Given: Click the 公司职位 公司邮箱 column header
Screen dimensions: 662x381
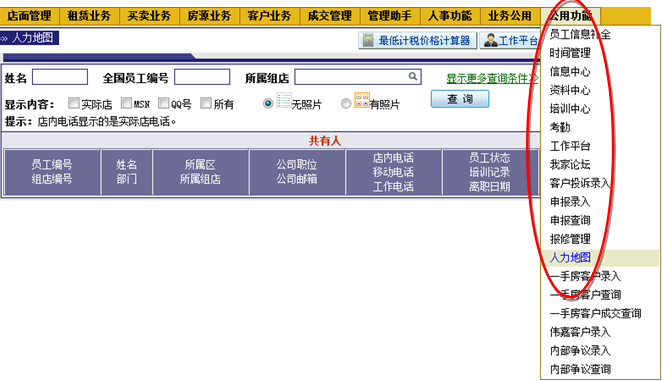Looking at the screenshot, I should coord(297,172).
